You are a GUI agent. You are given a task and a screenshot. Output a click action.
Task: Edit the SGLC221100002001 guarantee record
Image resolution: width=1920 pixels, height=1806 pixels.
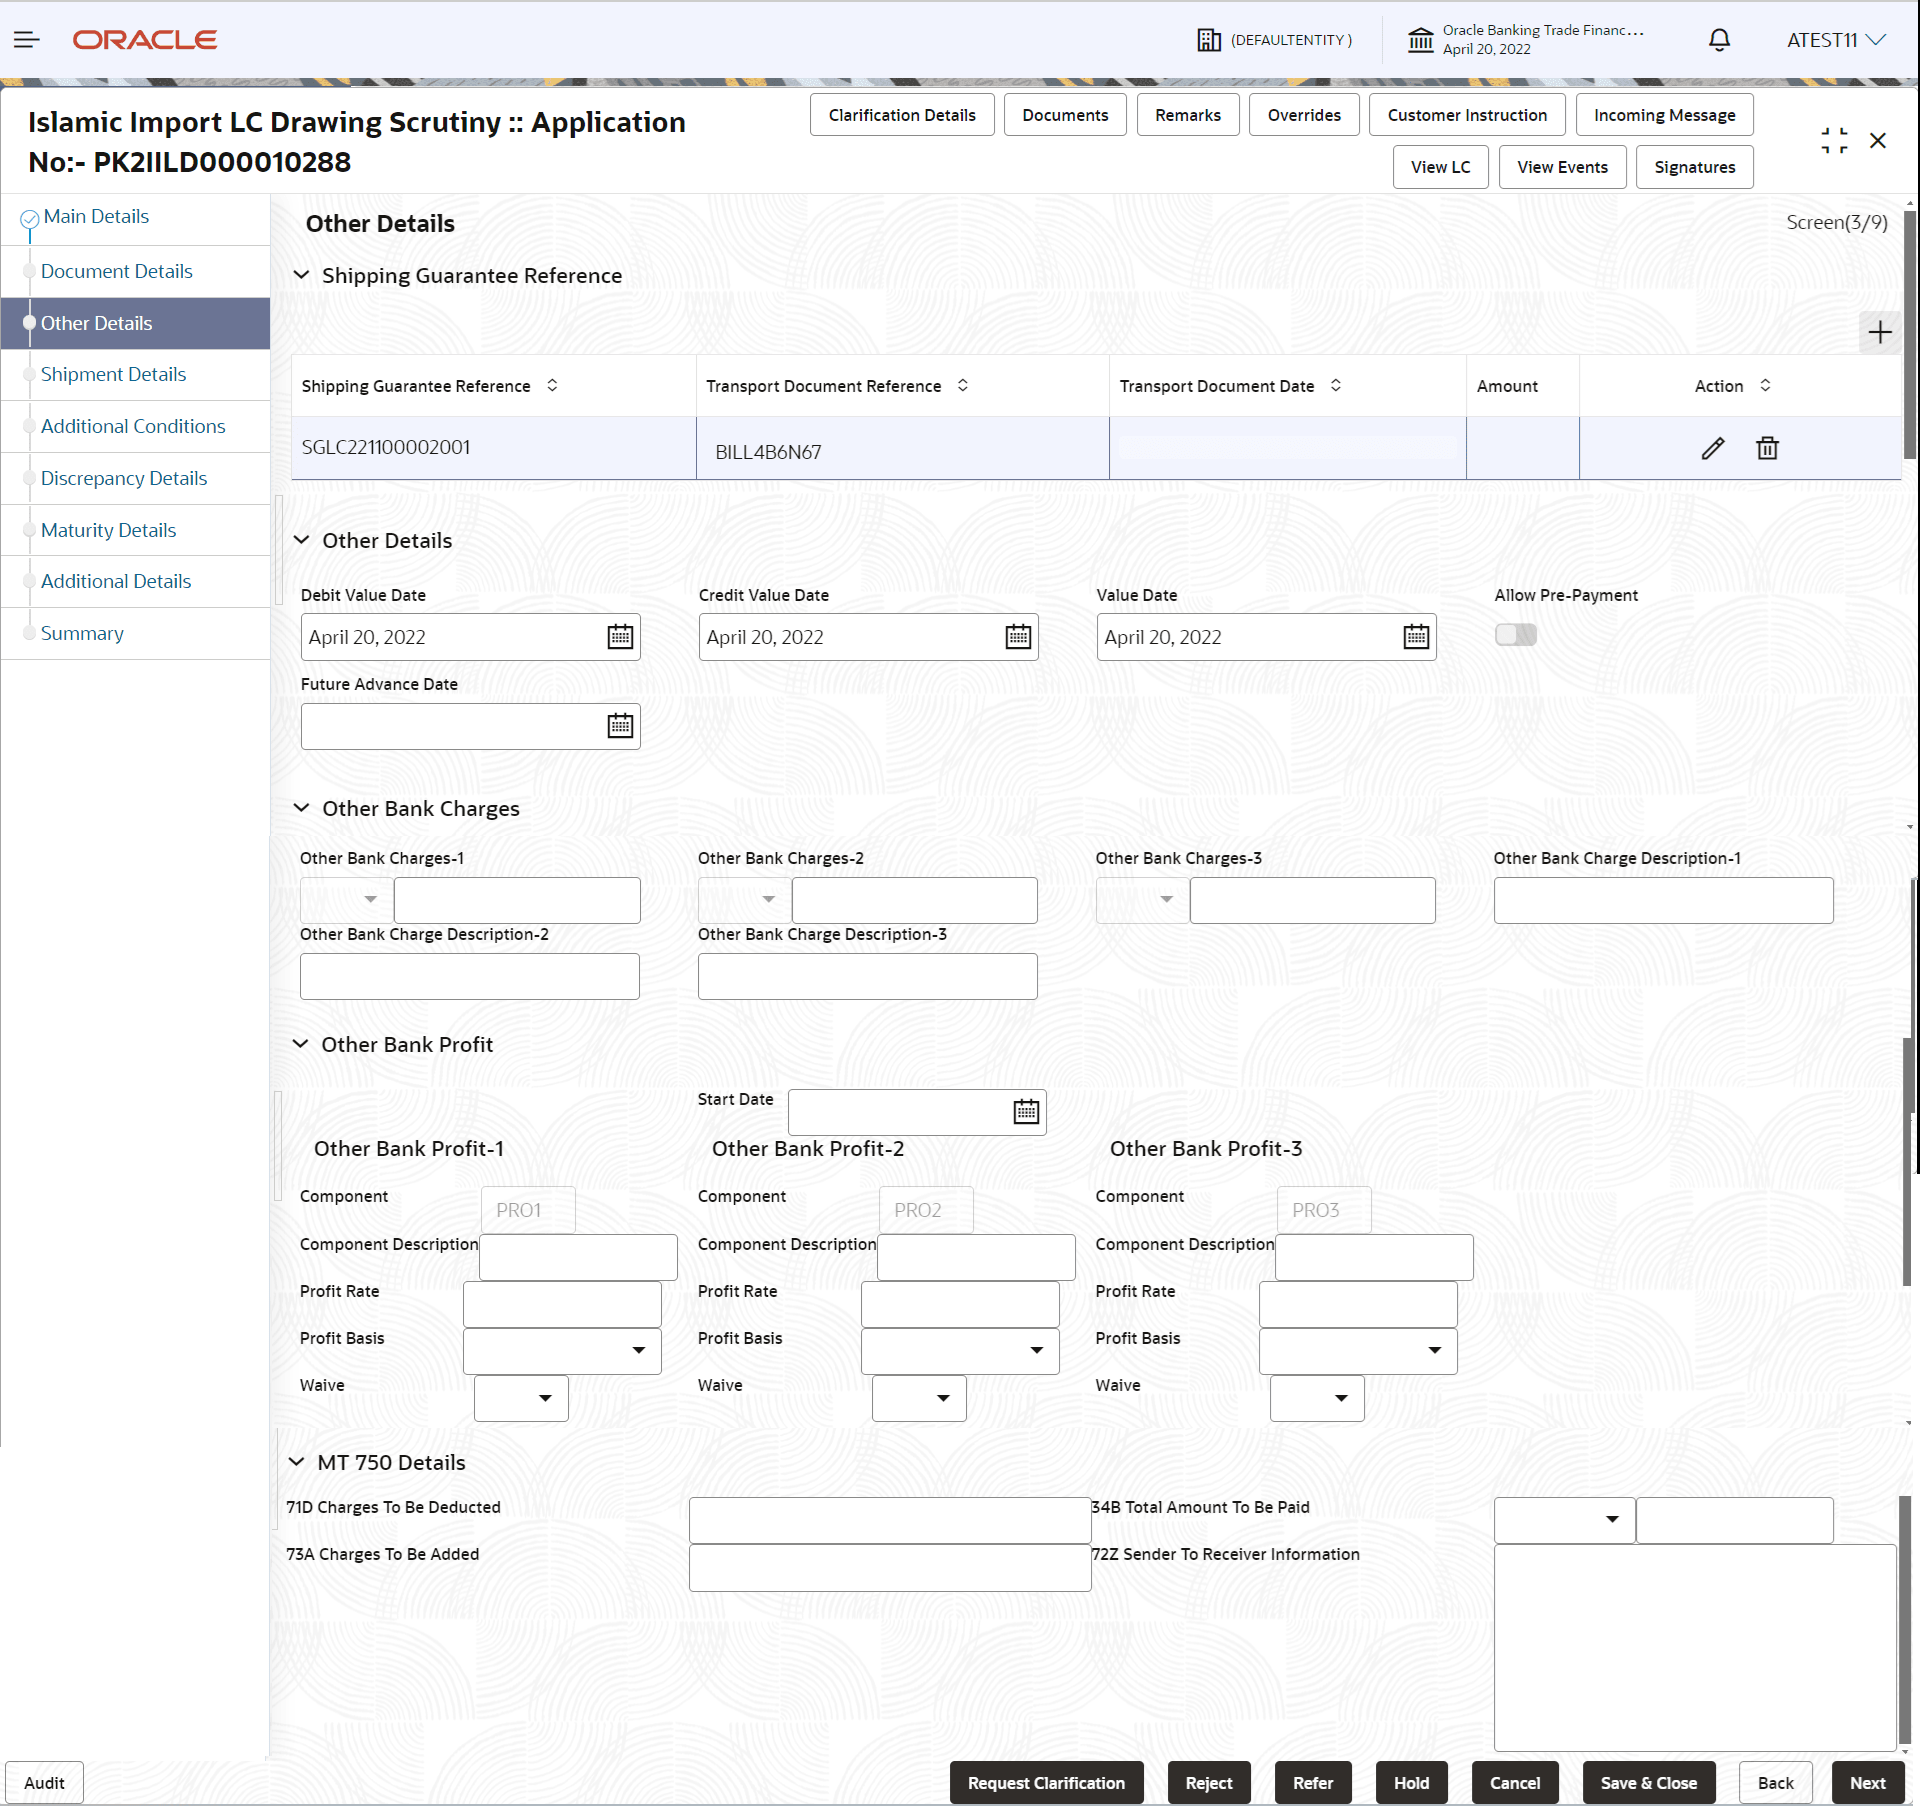click(1712, 448)
